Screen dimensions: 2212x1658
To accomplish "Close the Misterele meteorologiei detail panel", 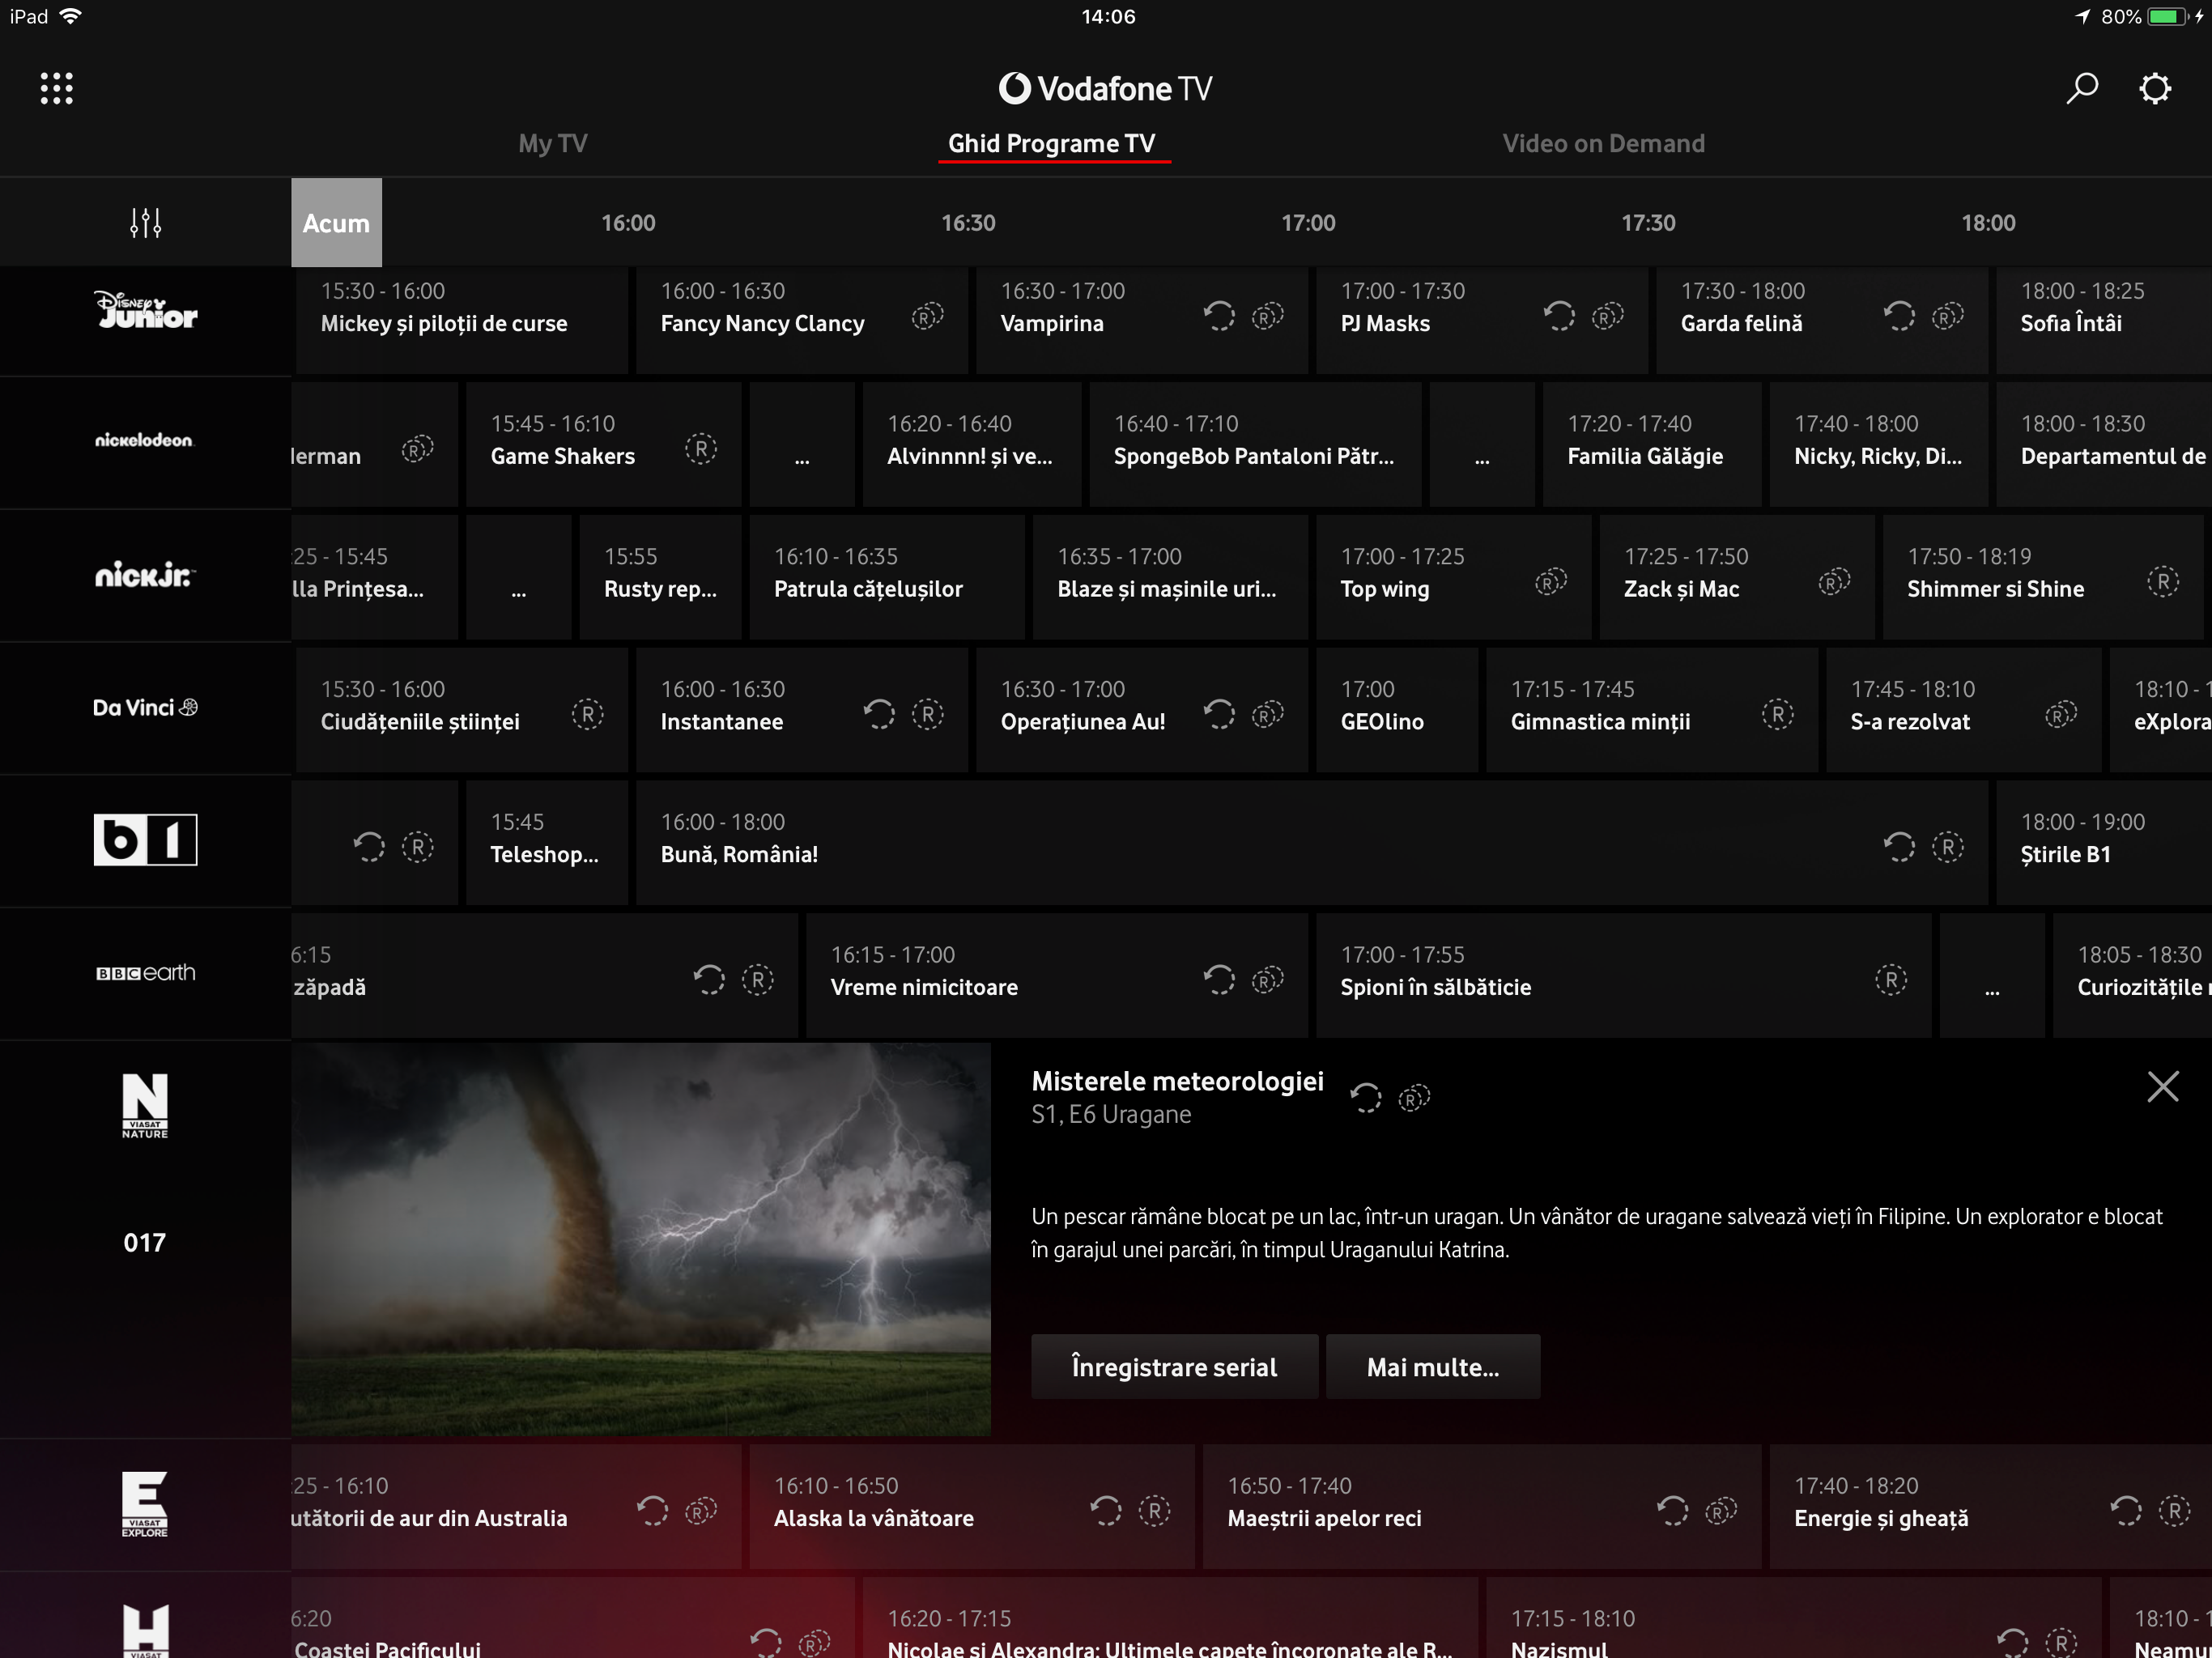I will [2163, 1086].
